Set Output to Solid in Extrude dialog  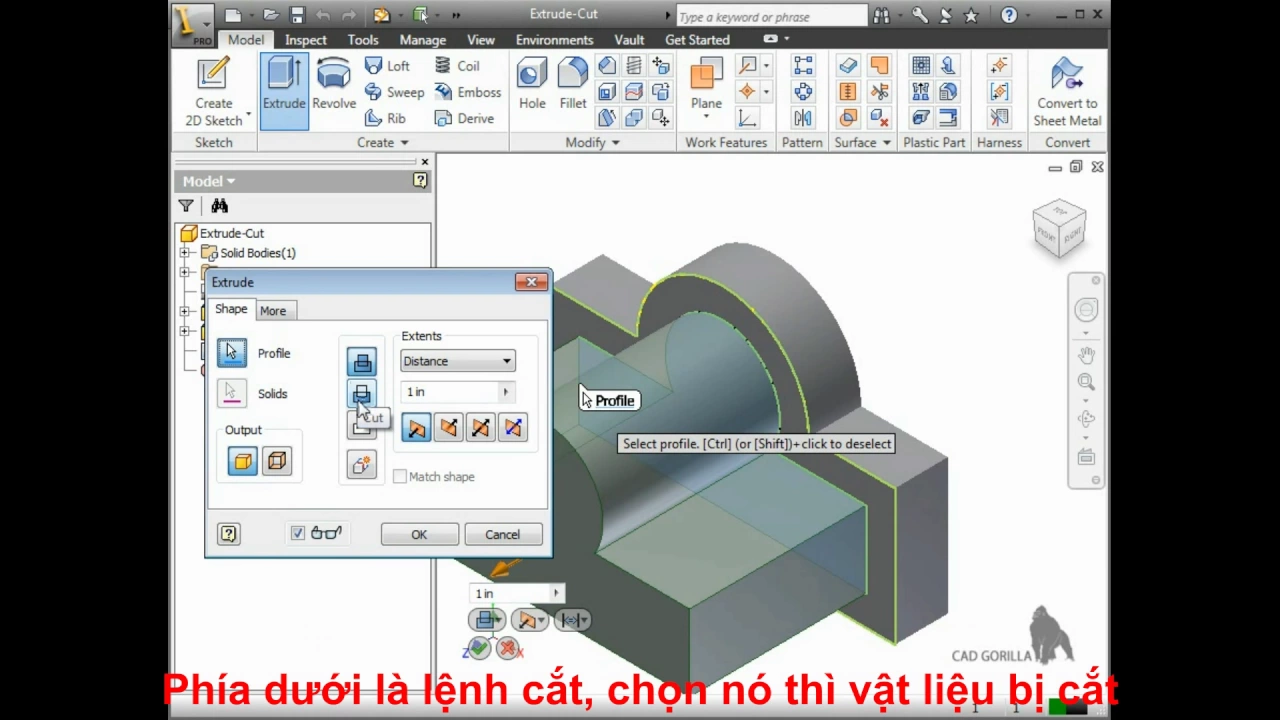point(243,461)
